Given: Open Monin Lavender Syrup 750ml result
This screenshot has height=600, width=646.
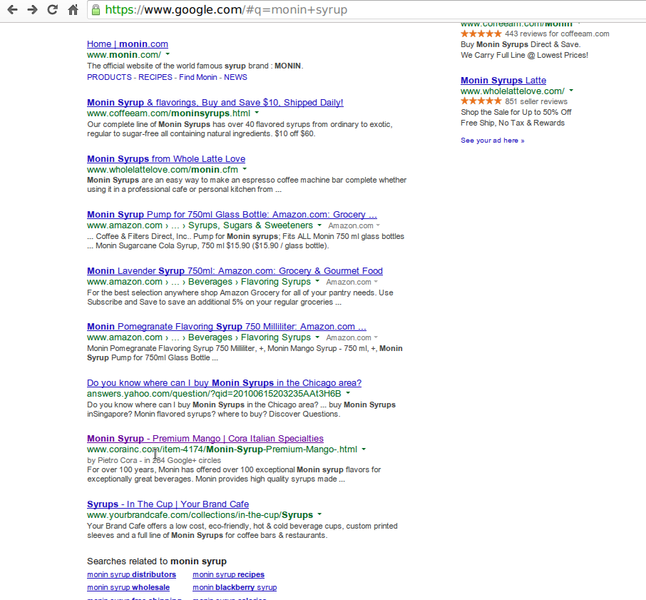Looking at the screenshot, I should pos(235,271).
